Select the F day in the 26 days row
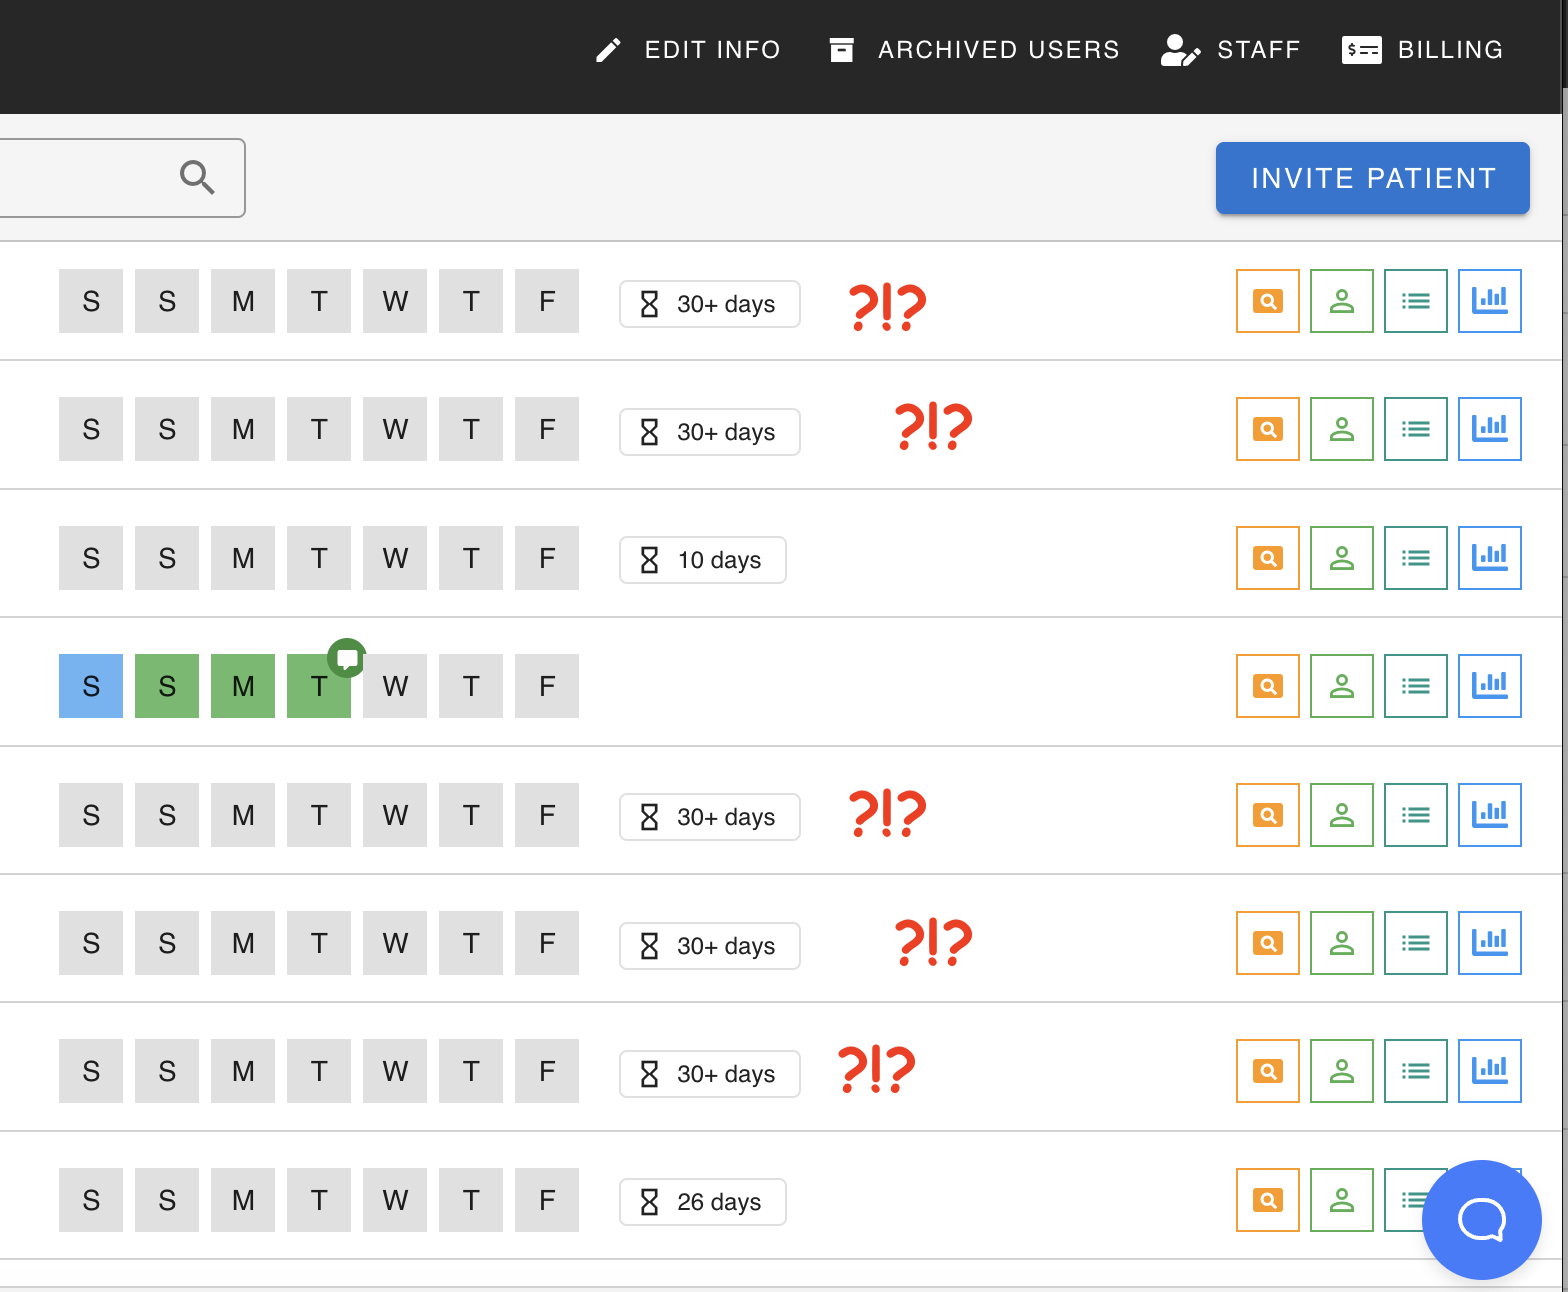Image resolution: width=1568 pixels, height=1292 pixels. pos(547,1200)
